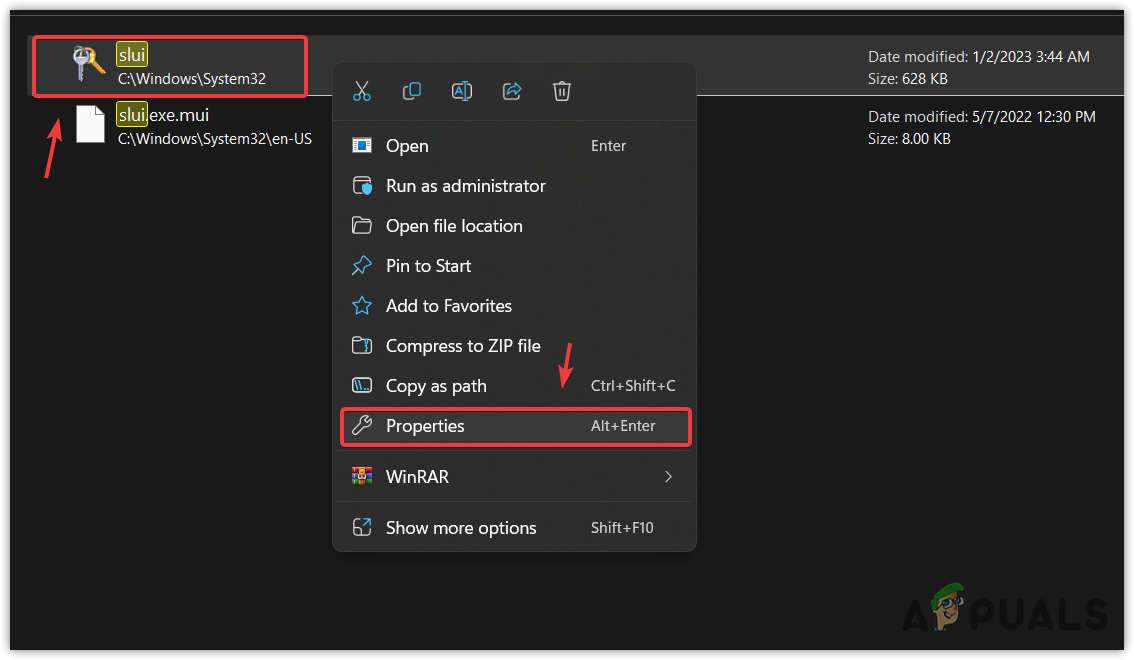The width and height of the screenshot is (1134, 660).
Task: Click the Rename icon in context menu
Action: coord(462,92)
